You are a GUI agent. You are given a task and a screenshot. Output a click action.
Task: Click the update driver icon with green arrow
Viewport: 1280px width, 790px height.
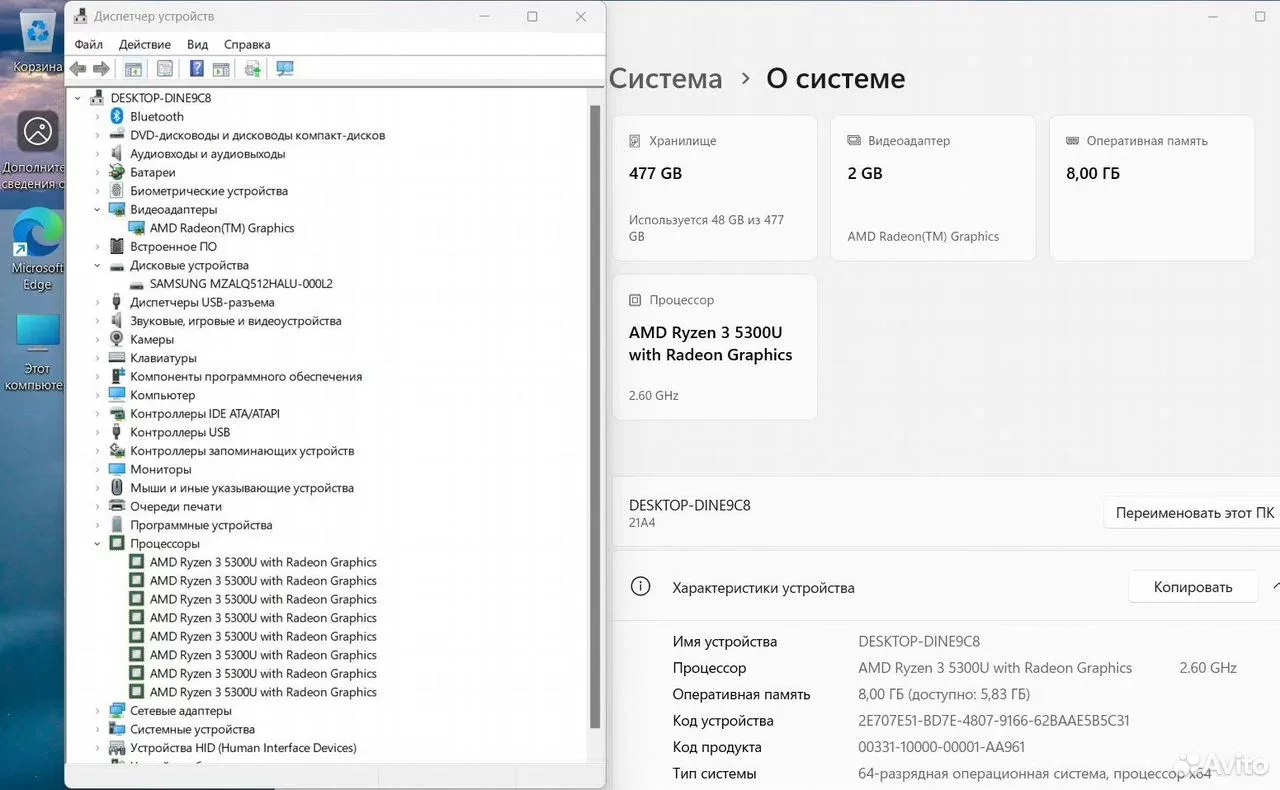253,69
